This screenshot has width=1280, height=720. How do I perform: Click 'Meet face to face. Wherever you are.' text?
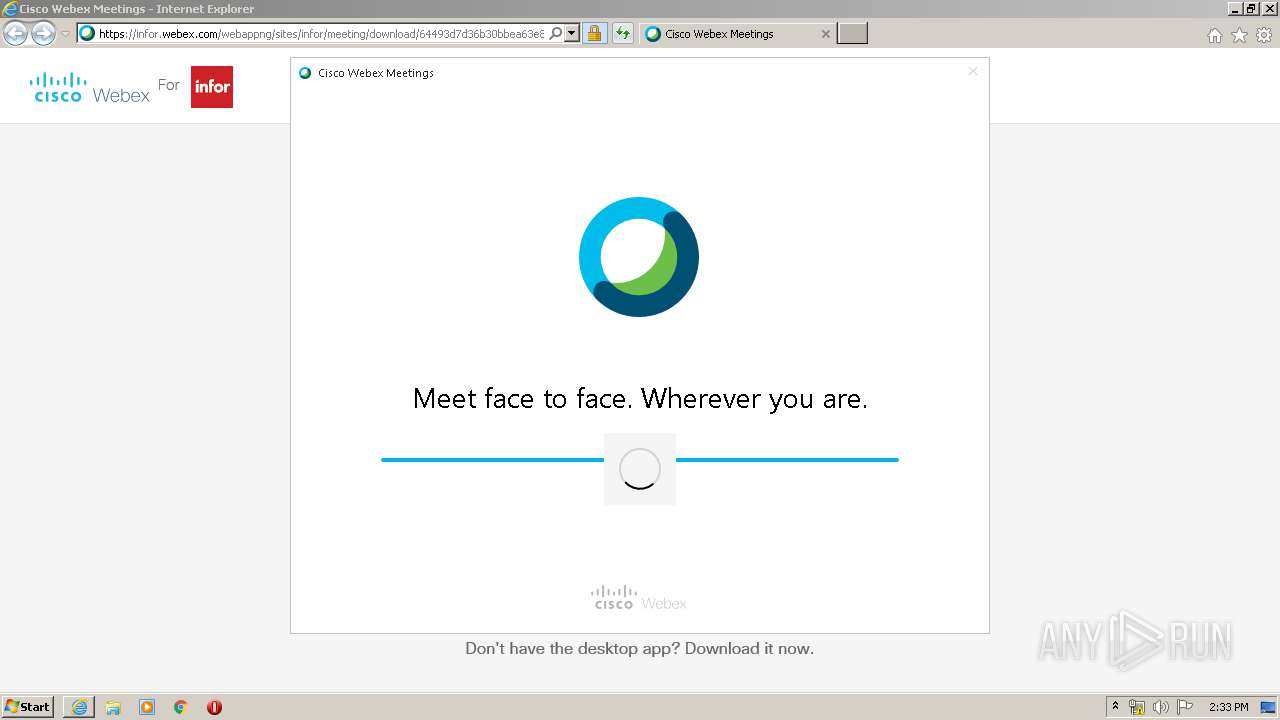[x=640, y=399]
